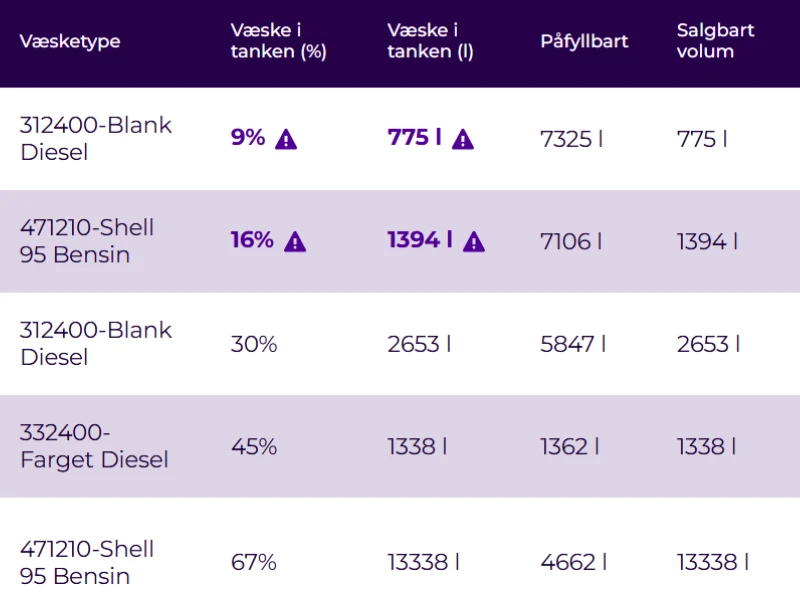Click the 7325 l refillable value
The image size is (800, 600).
[571, 138]
